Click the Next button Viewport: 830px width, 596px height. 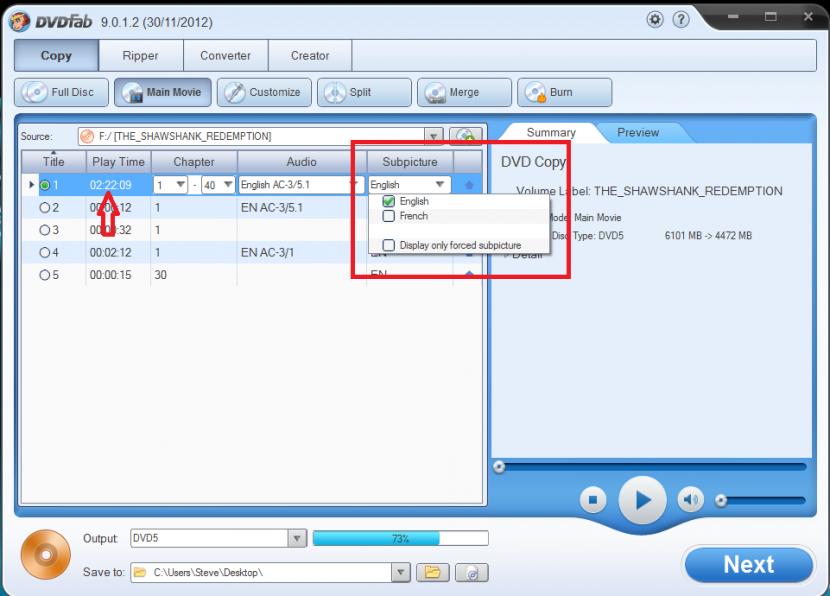748,565
